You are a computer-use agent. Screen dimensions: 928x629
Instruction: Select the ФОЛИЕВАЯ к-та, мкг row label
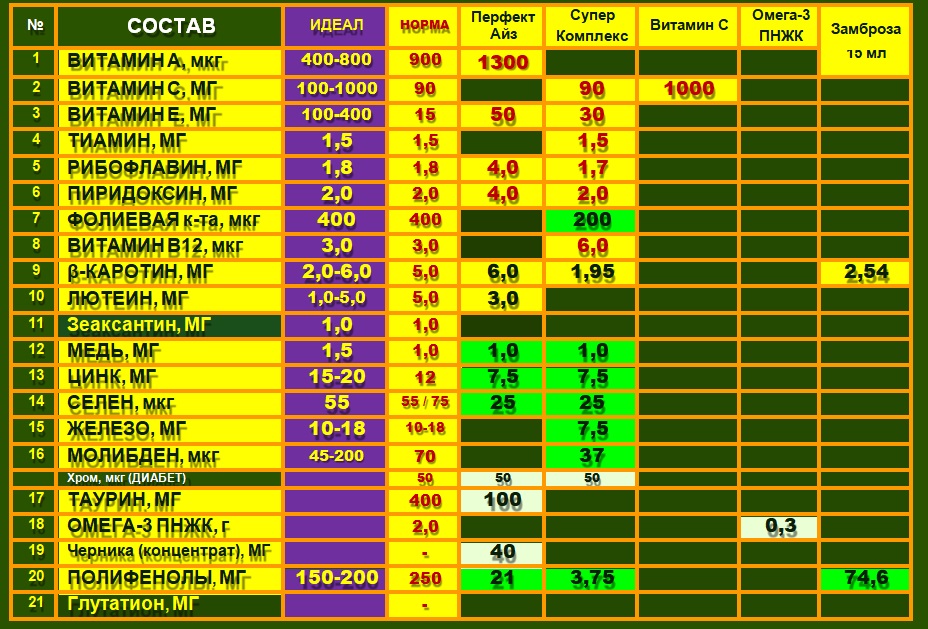[170, 219]
